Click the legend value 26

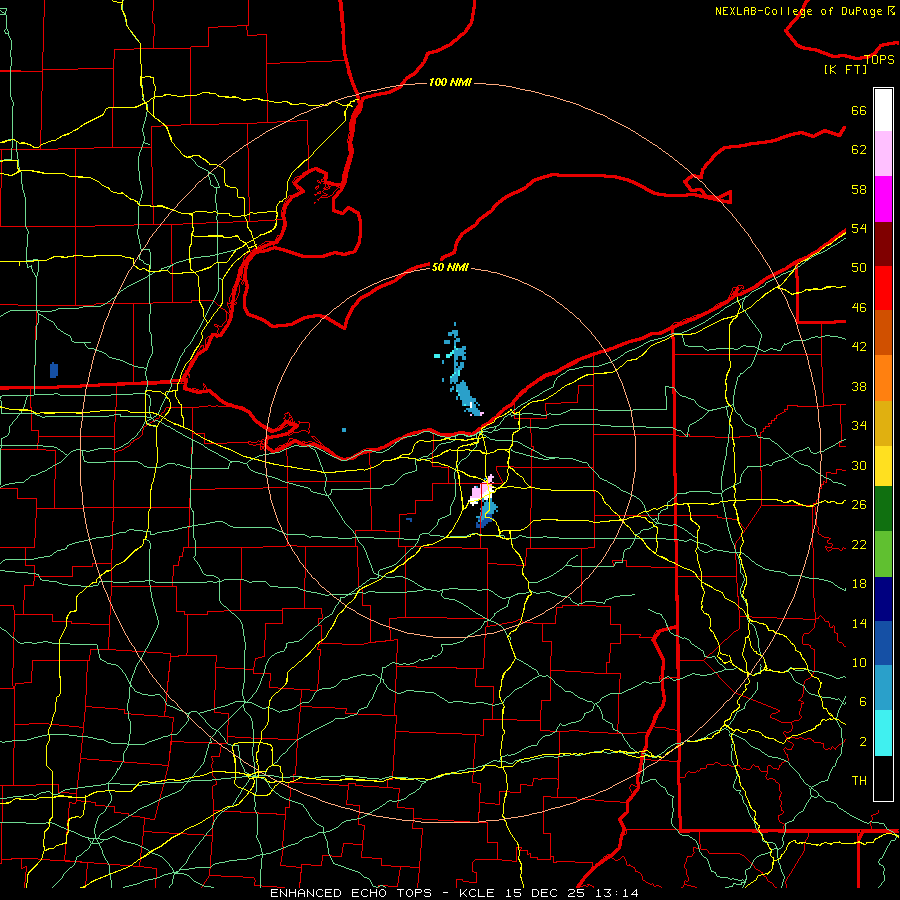(x=859, y=505)
